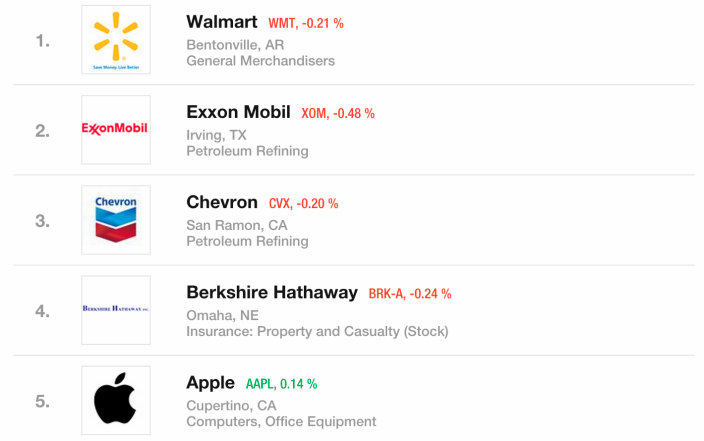Click the XOM stock ticker quote
The image size is (704, 441).
(x=338, y=113)
